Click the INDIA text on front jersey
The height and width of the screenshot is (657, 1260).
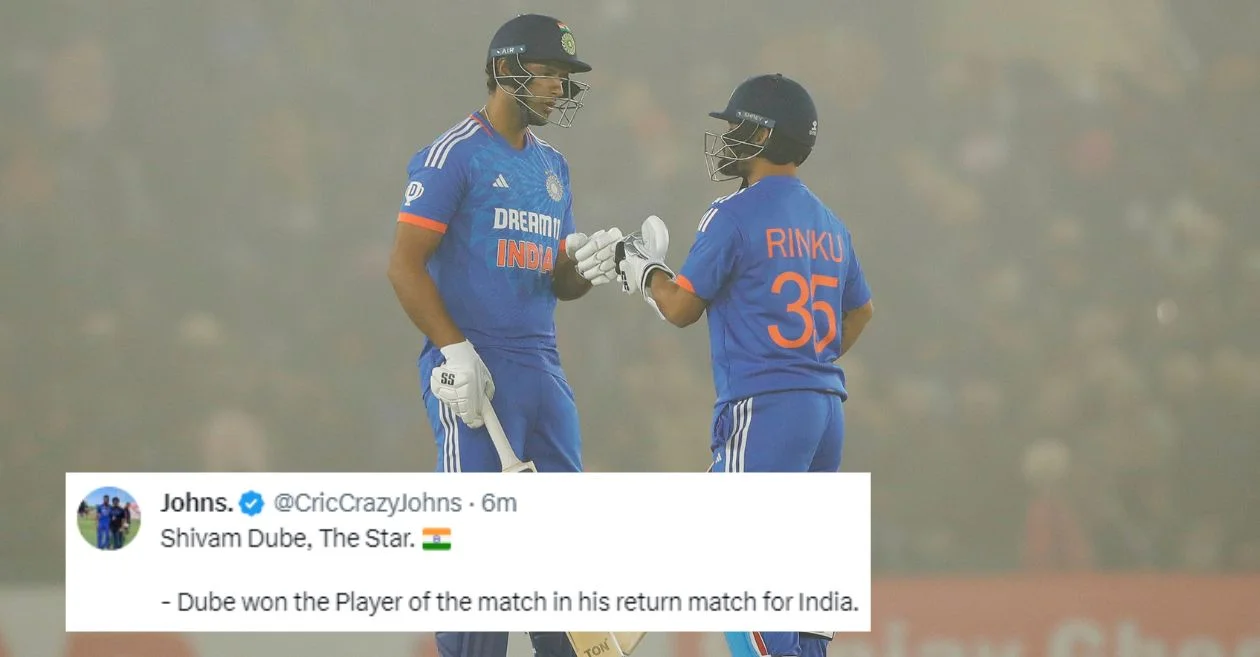click(524, 255)
